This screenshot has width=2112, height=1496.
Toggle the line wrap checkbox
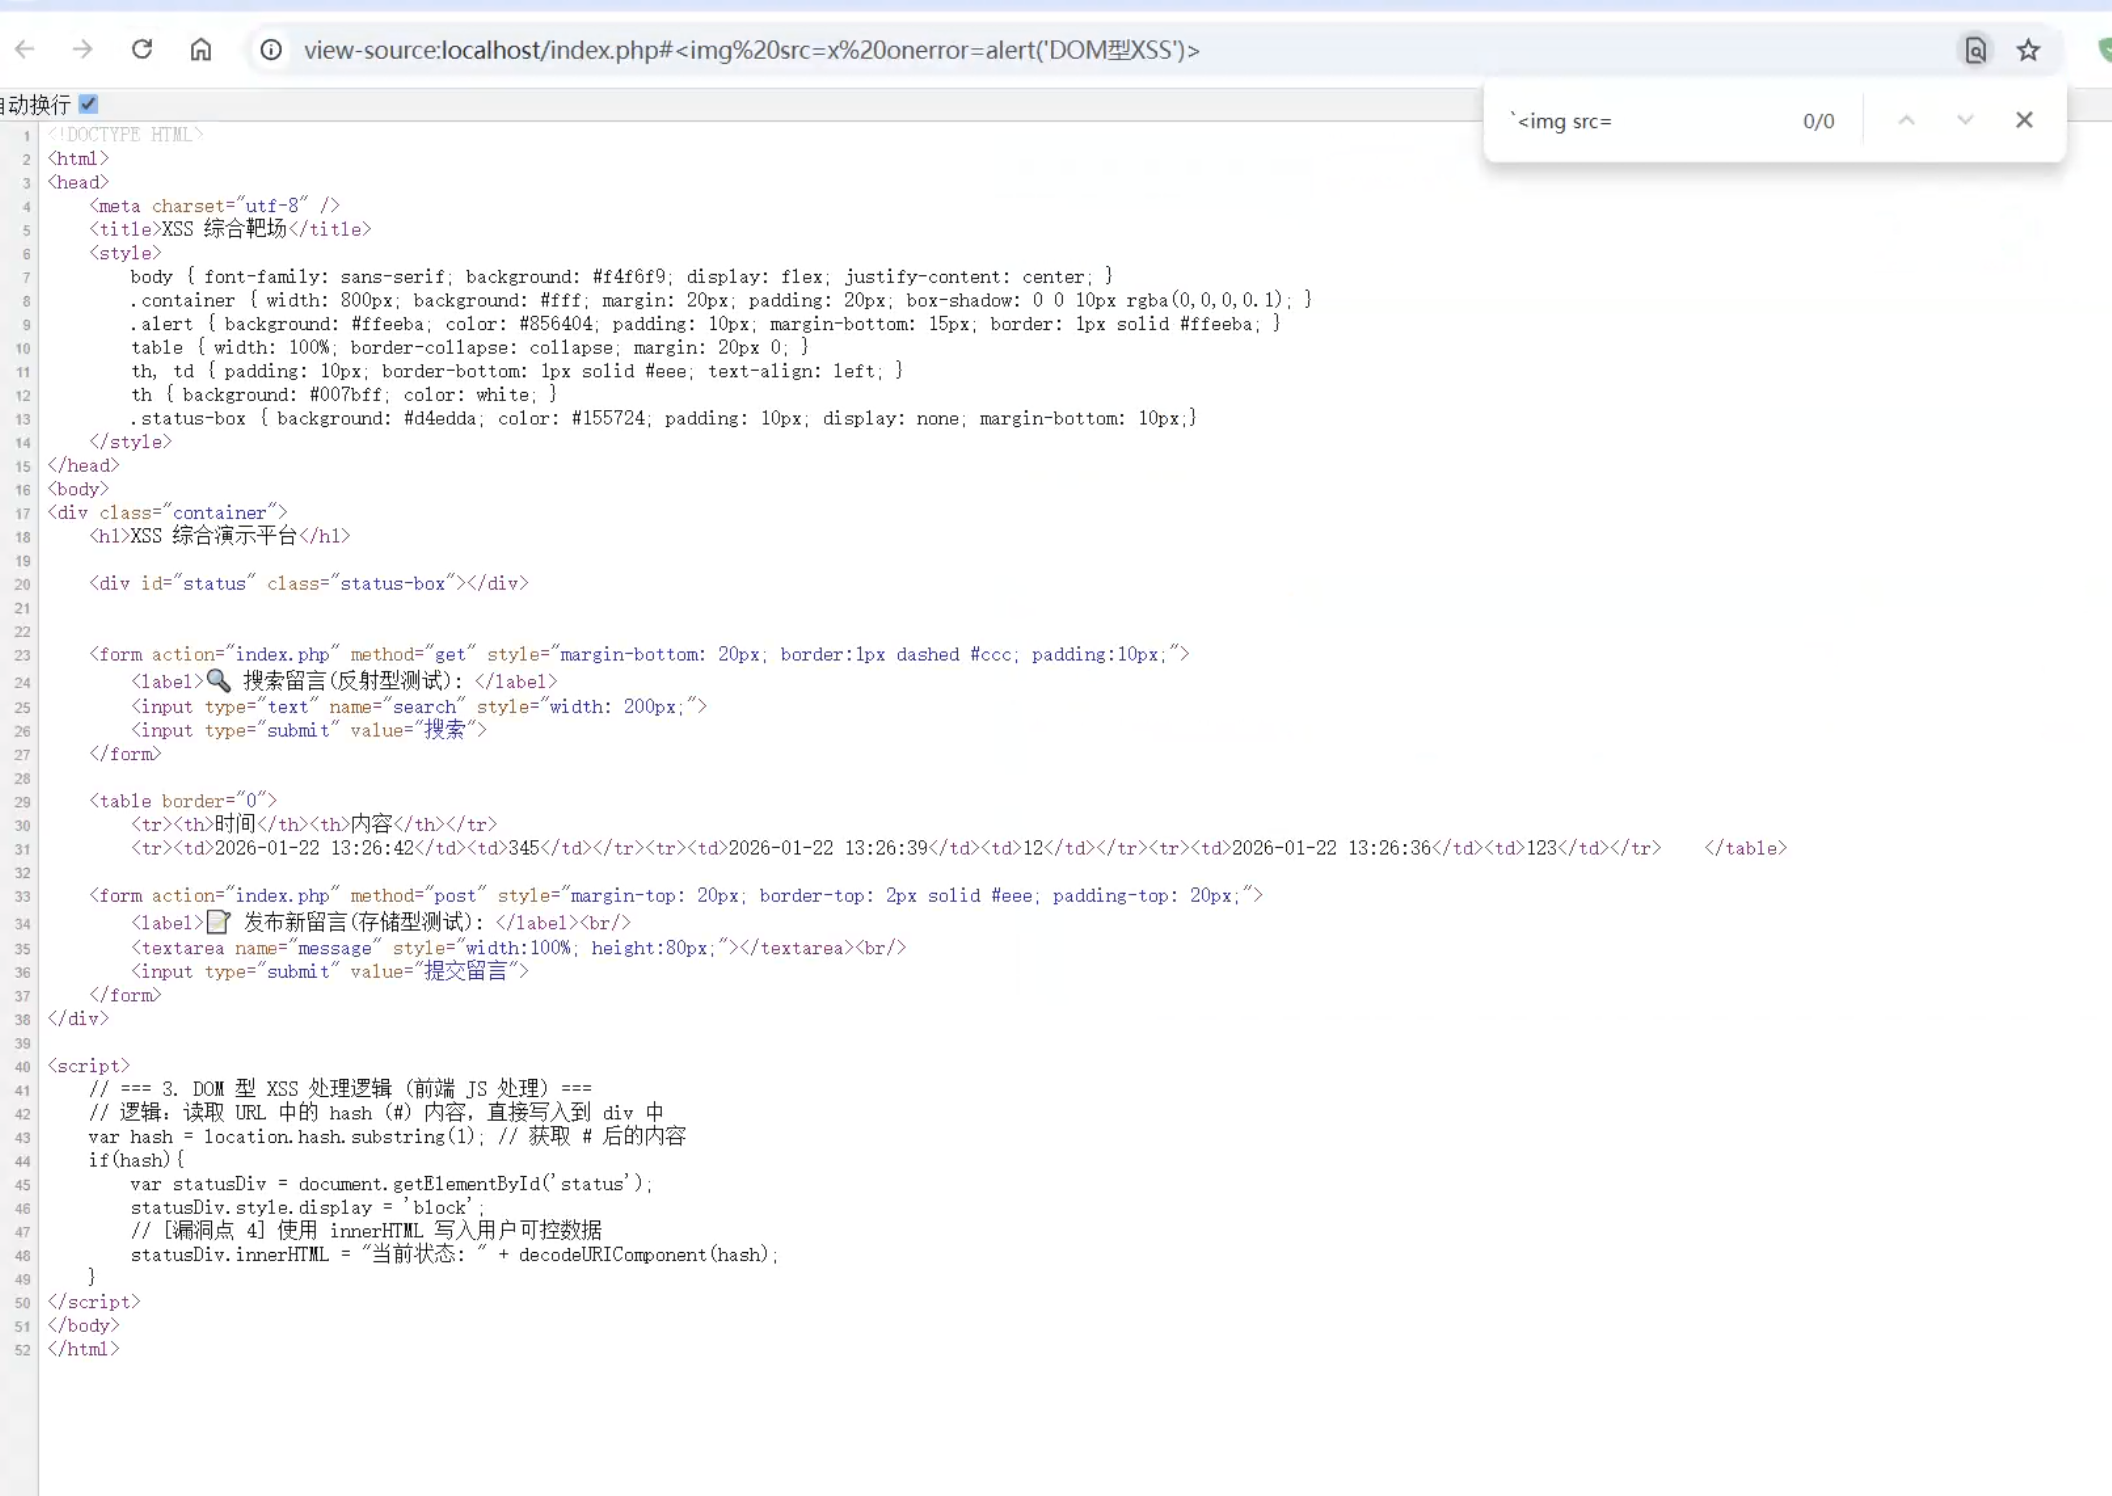click(88, 104)
